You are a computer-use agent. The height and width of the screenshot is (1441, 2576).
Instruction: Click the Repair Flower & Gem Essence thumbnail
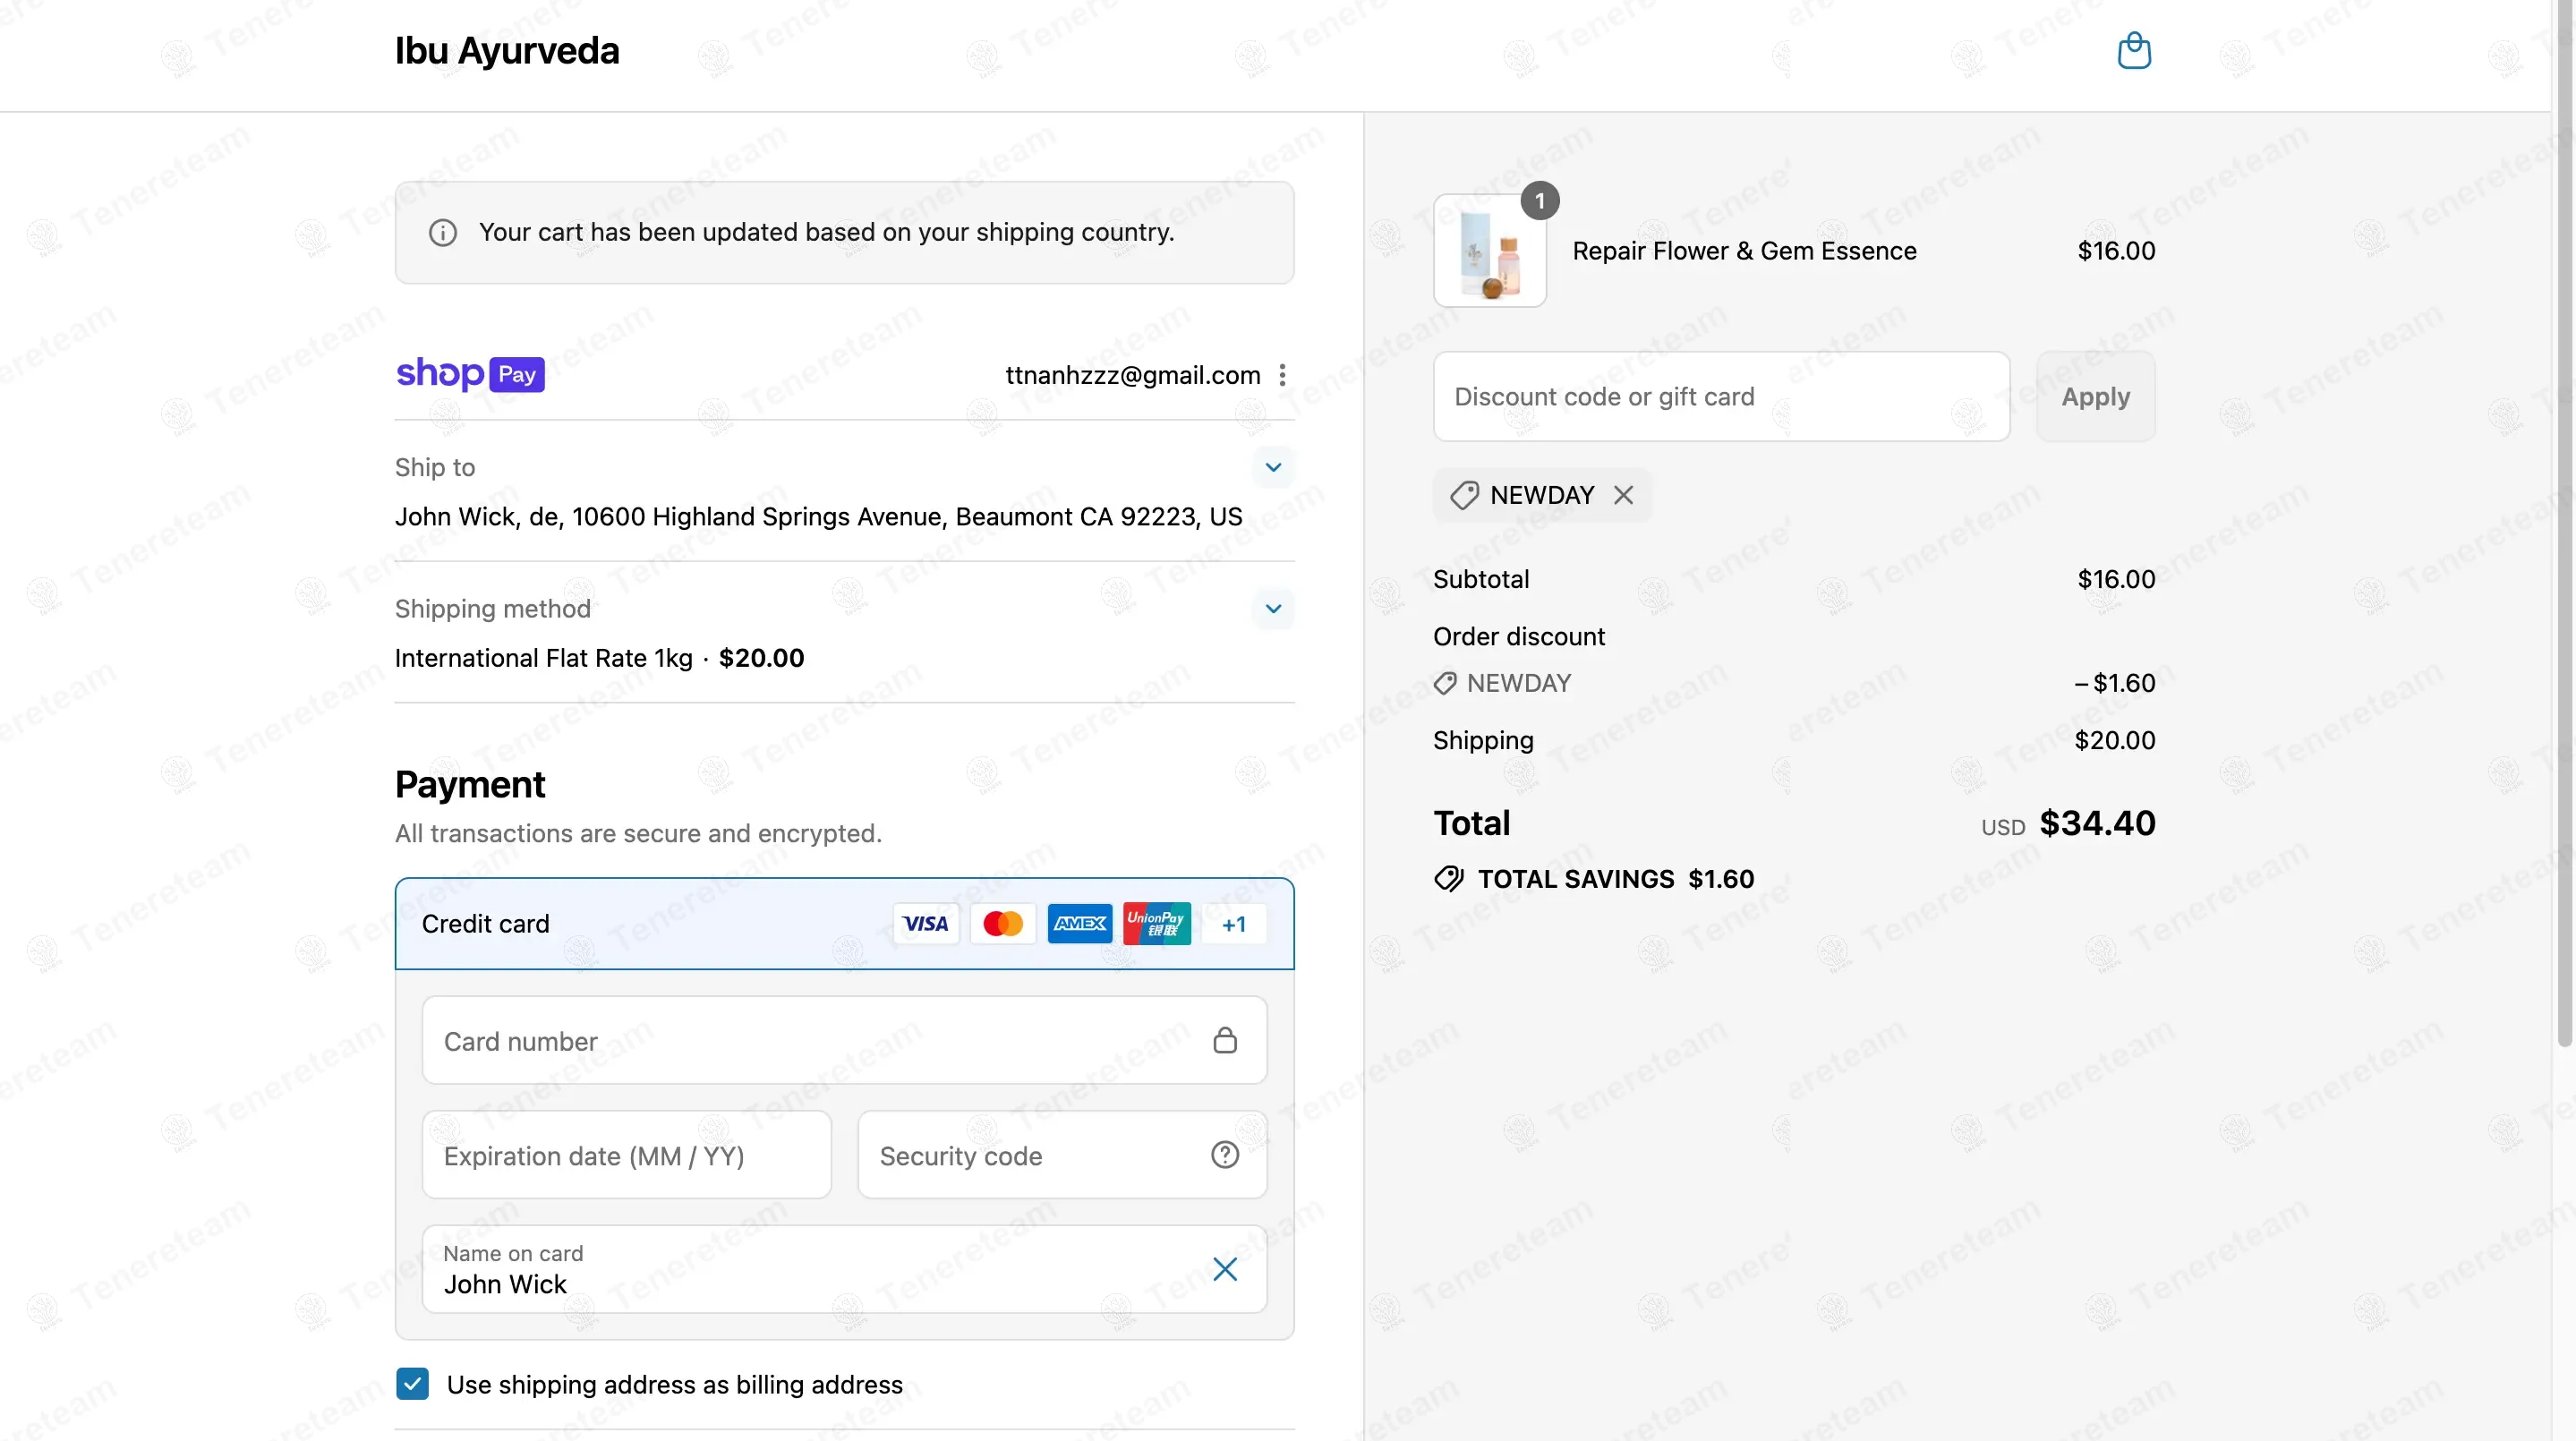[x=1490, y=250]
